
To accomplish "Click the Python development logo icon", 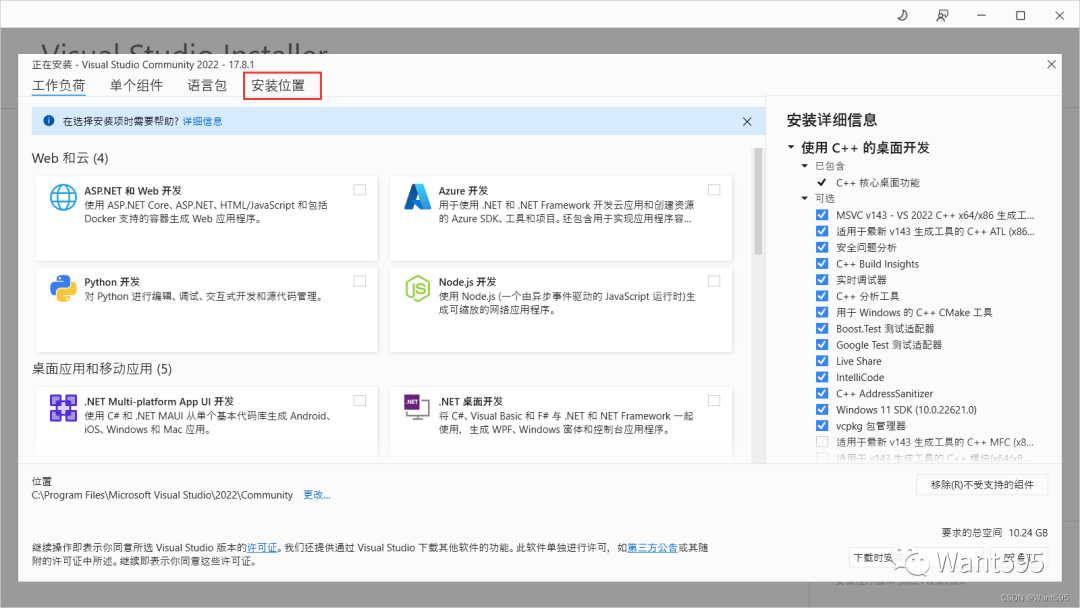I will [63, 289].
